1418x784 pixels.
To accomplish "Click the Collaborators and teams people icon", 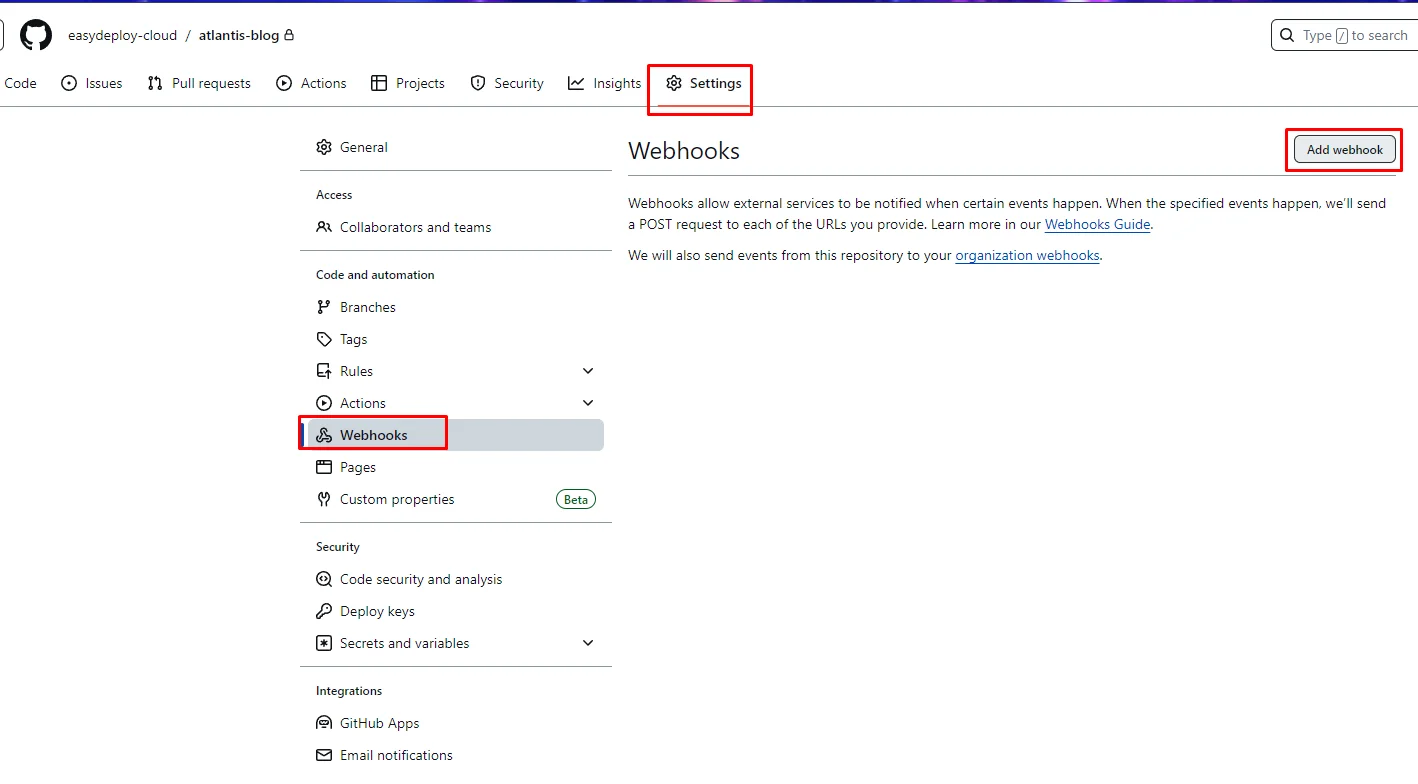I will point(324,227).
